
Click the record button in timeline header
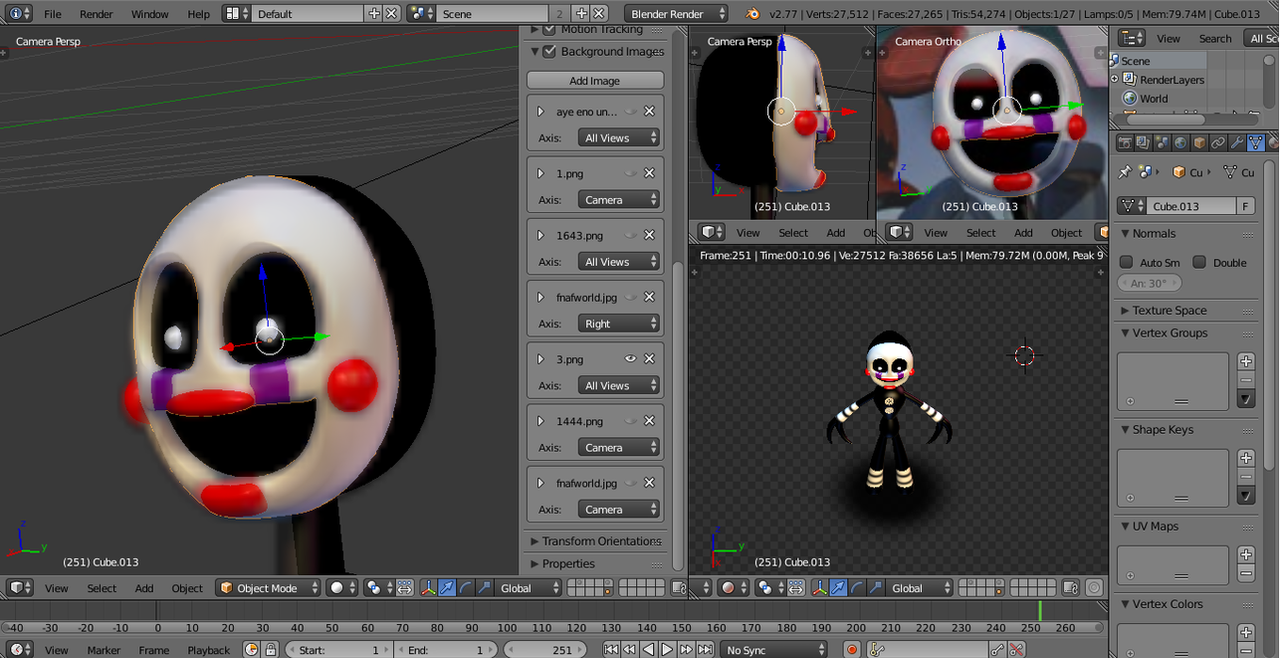pyautogui.click(x=852, y=650)
